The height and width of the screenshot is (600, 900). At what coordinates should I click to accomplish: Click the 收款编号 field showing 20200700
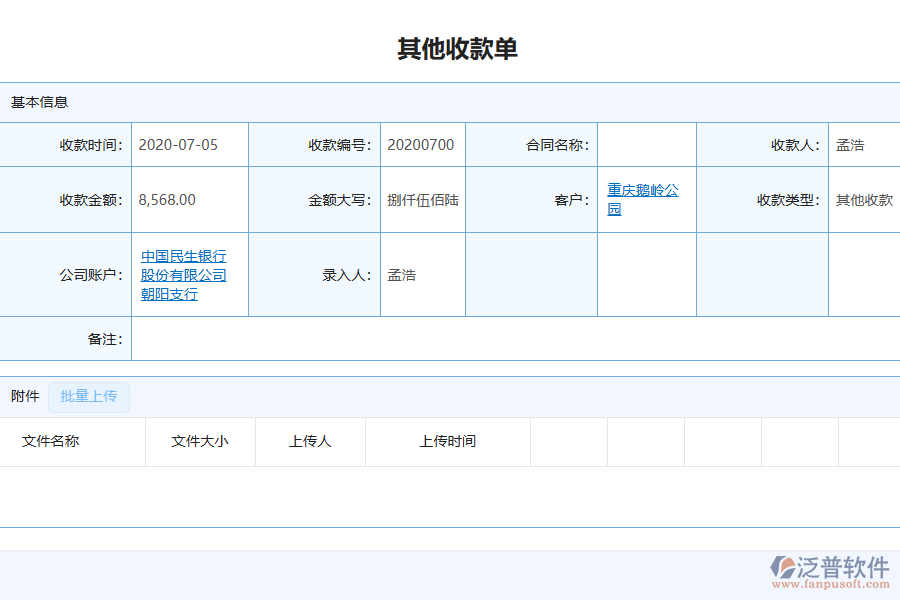[420, 144]
